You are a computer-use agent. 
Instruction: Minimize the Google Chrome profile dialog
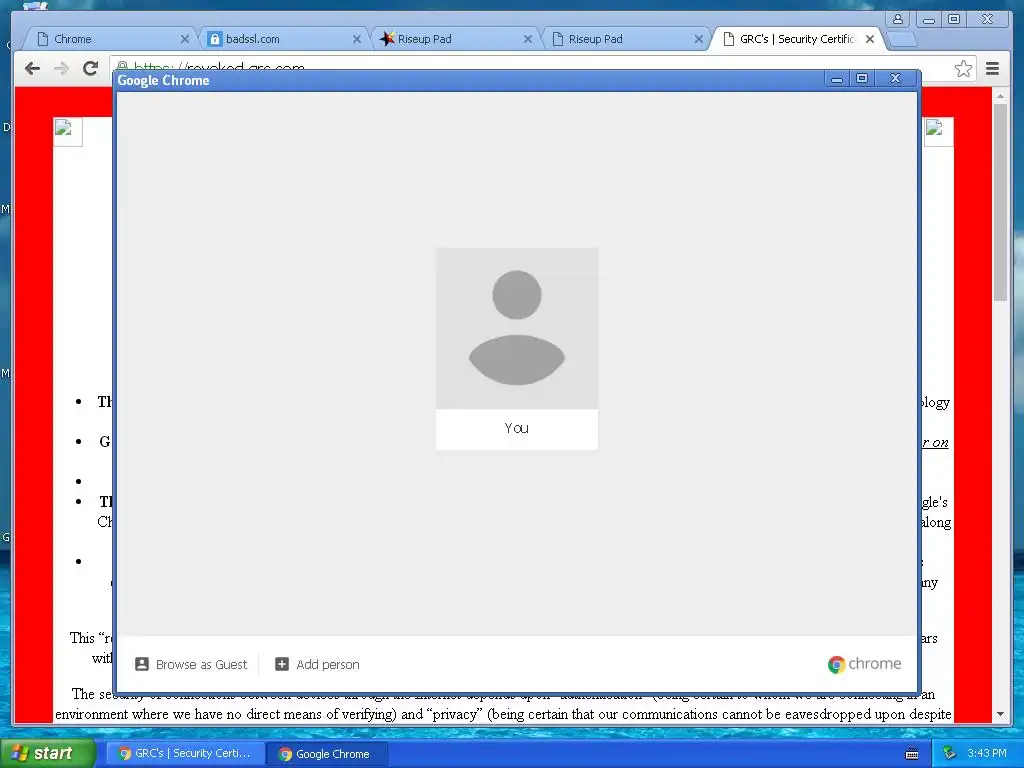tap(836, 79)
